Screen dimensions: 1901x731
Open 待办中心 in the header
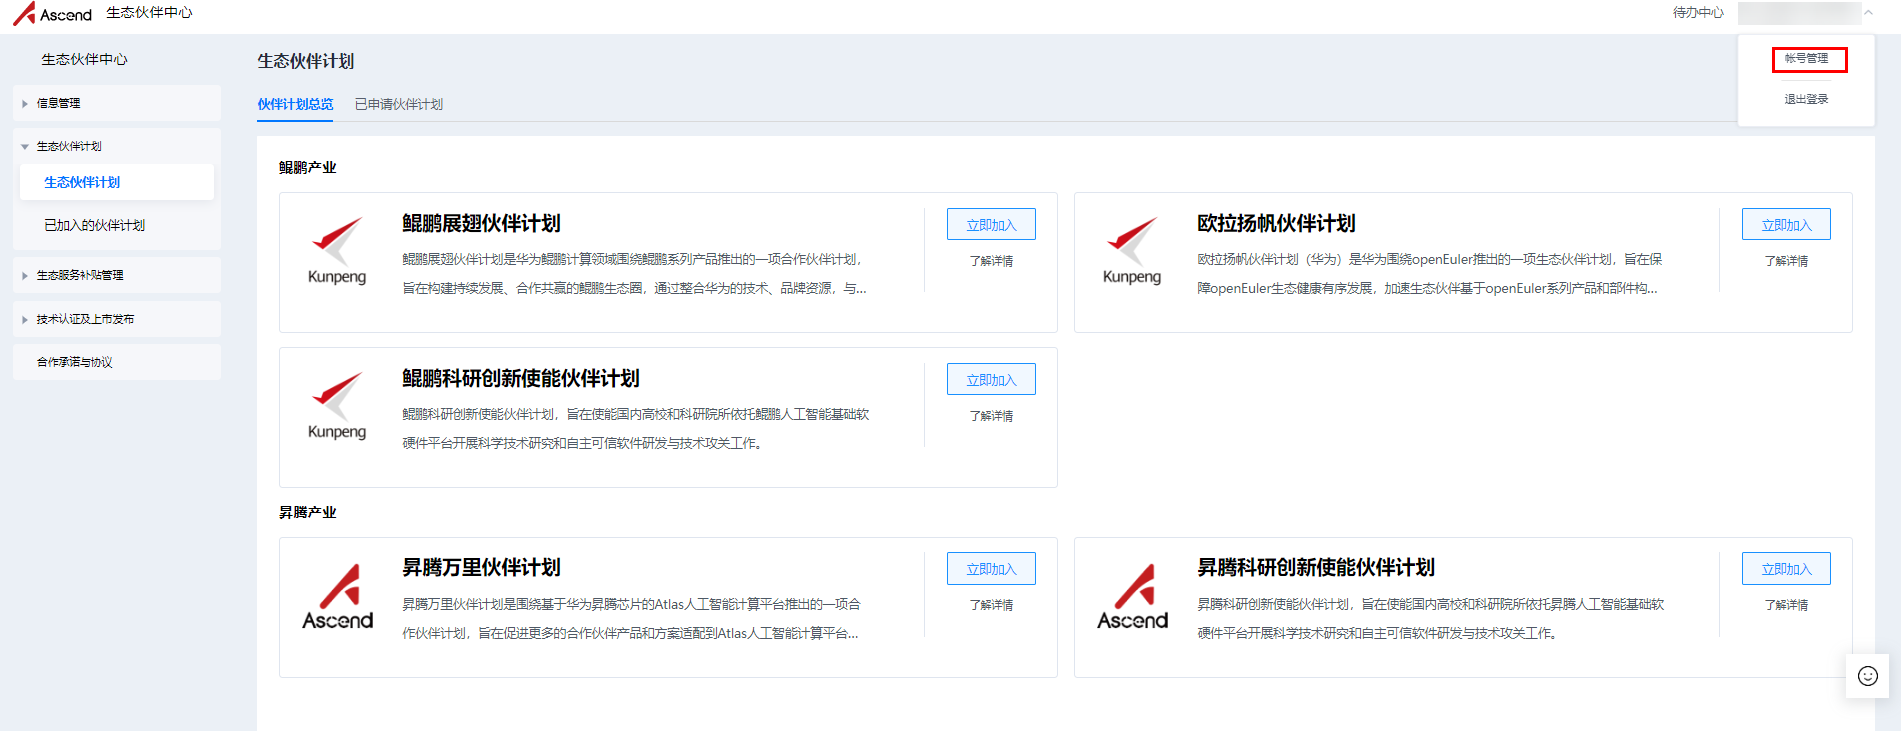click(x=1698, y=13)
